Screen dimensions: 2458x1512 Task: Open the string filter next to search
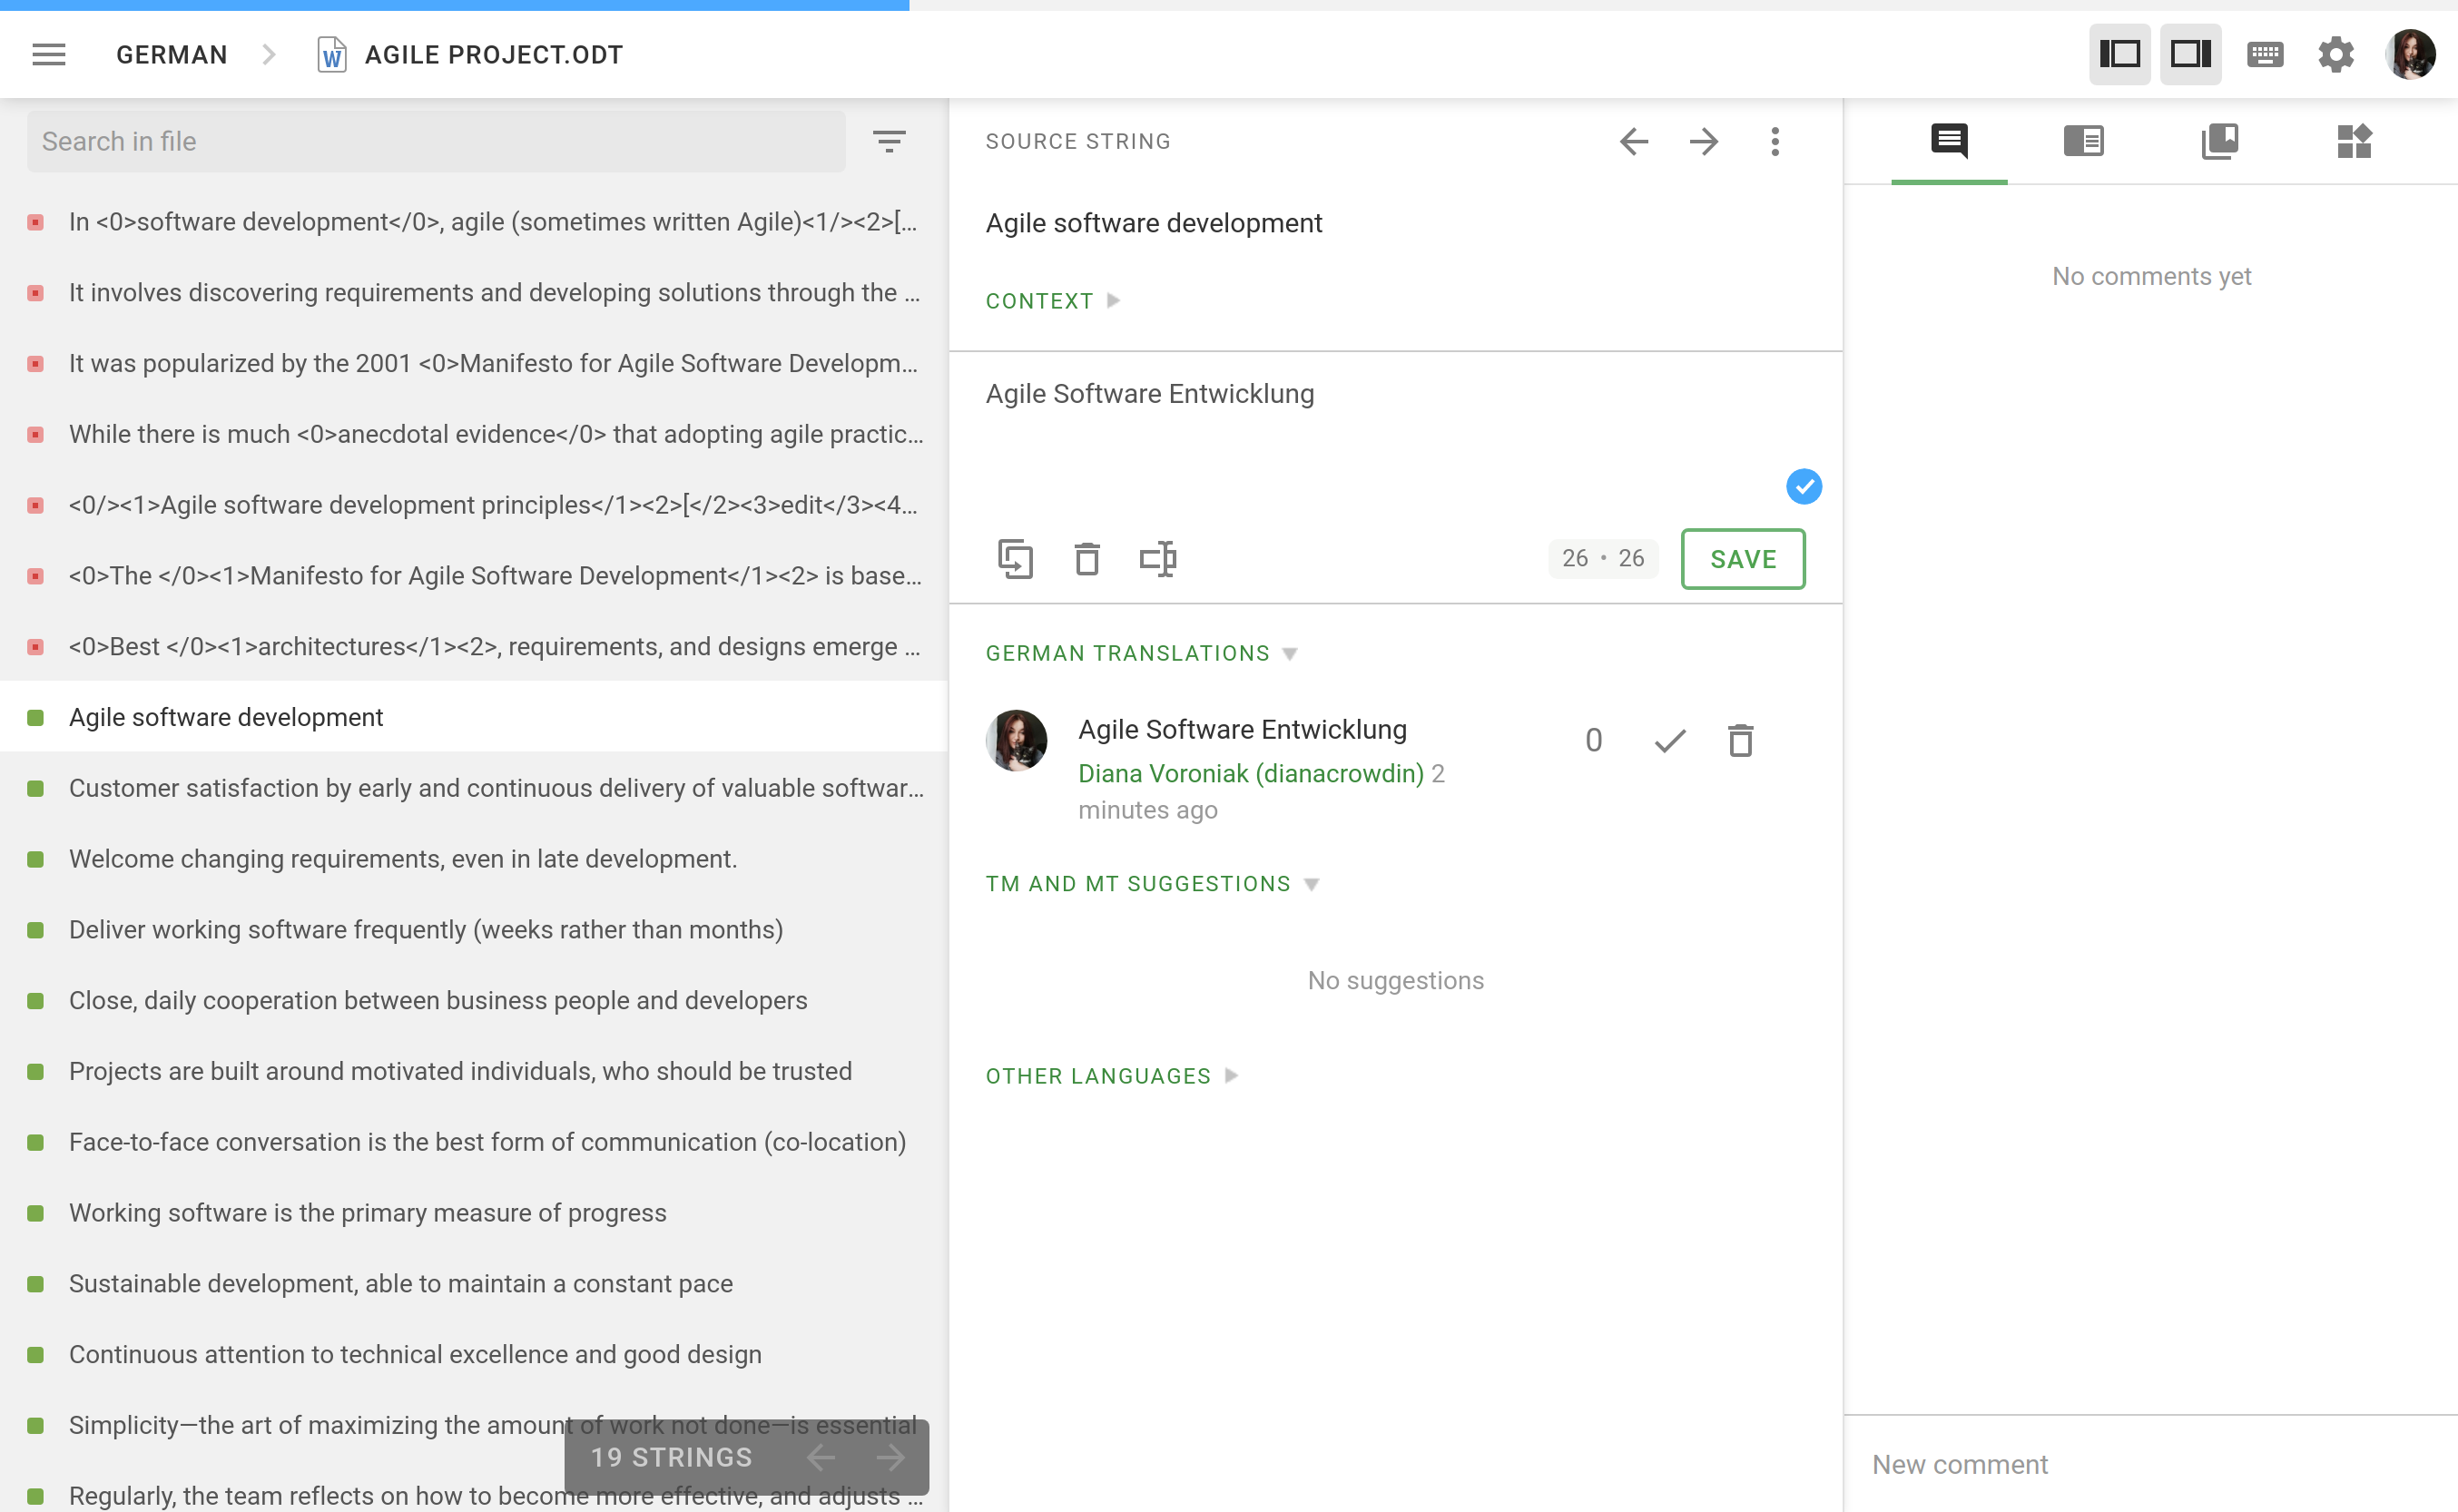889,141
